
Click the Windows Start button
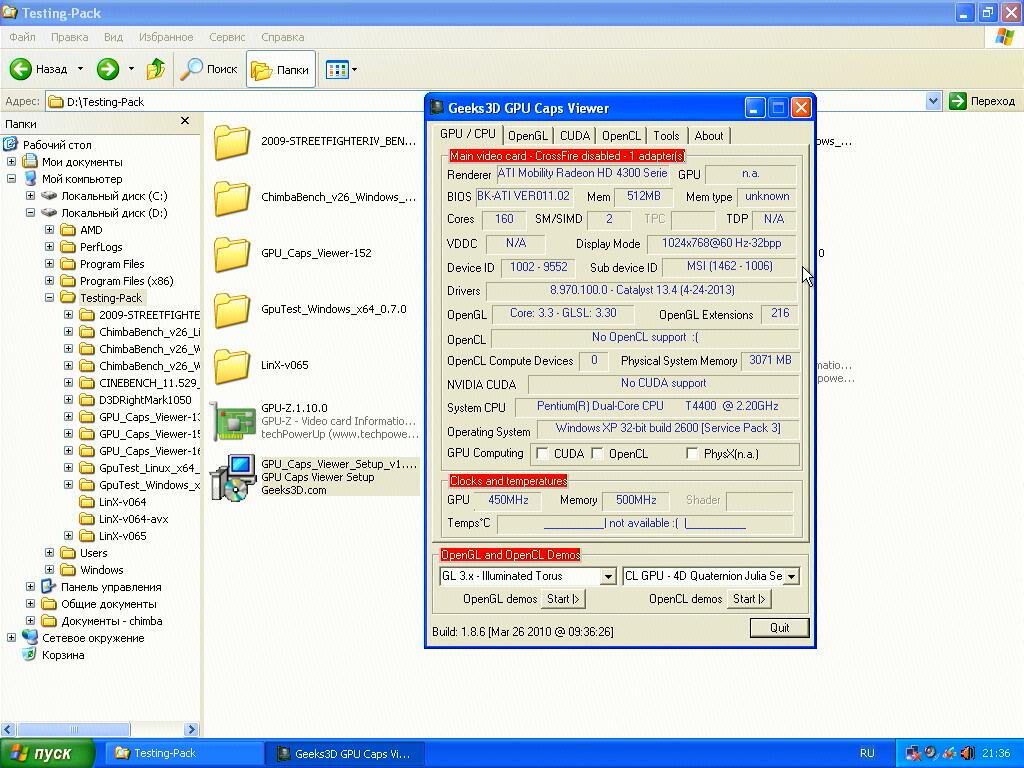(48, 753)
